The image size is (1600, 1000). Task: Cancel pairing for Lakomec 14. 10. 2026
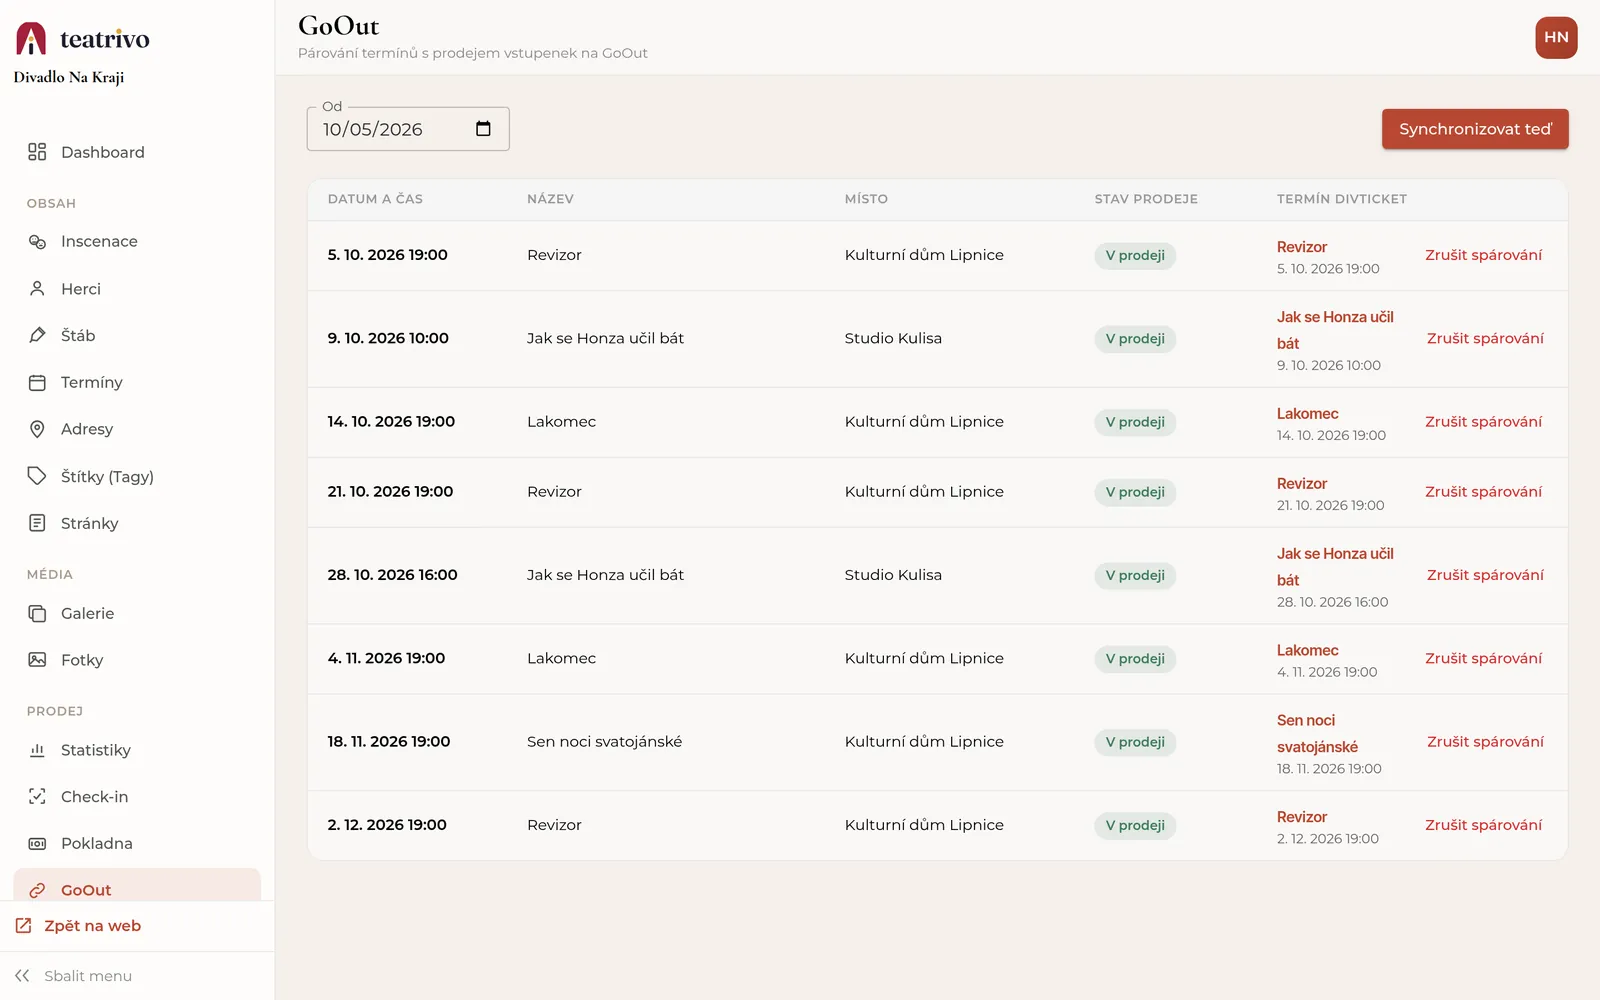[x=1483, y=422]
